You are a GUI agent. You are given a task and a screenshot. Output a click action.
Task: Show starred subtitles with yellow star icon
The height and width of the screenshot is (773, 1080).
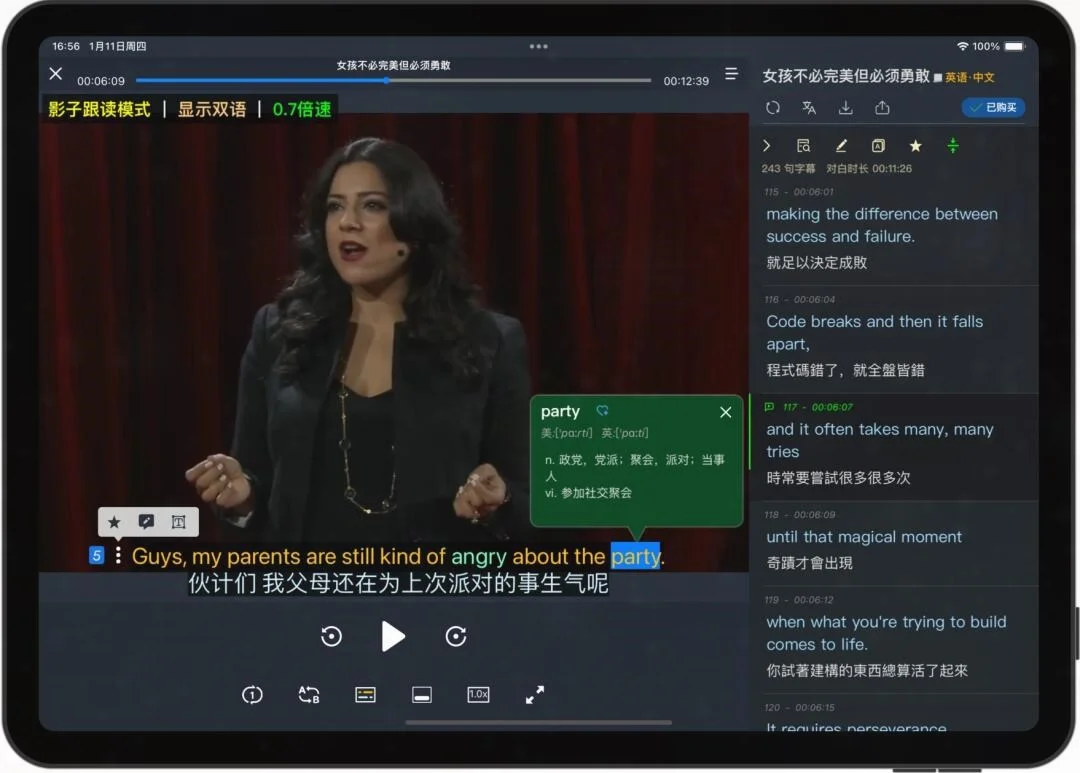915,145
